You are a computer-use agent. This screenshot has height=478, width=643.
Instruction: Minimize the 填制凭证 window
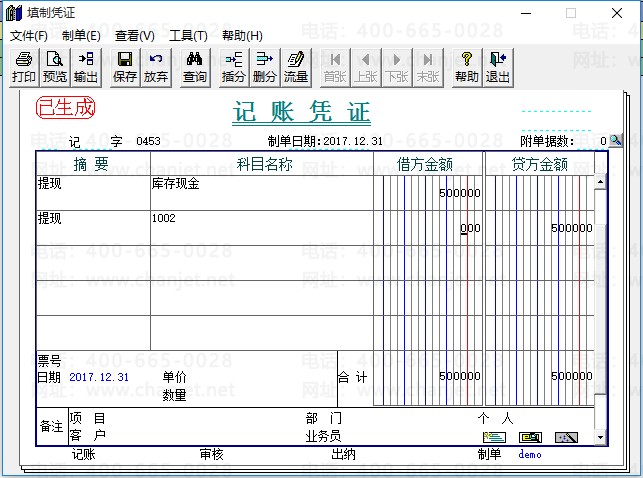point(526,13)
